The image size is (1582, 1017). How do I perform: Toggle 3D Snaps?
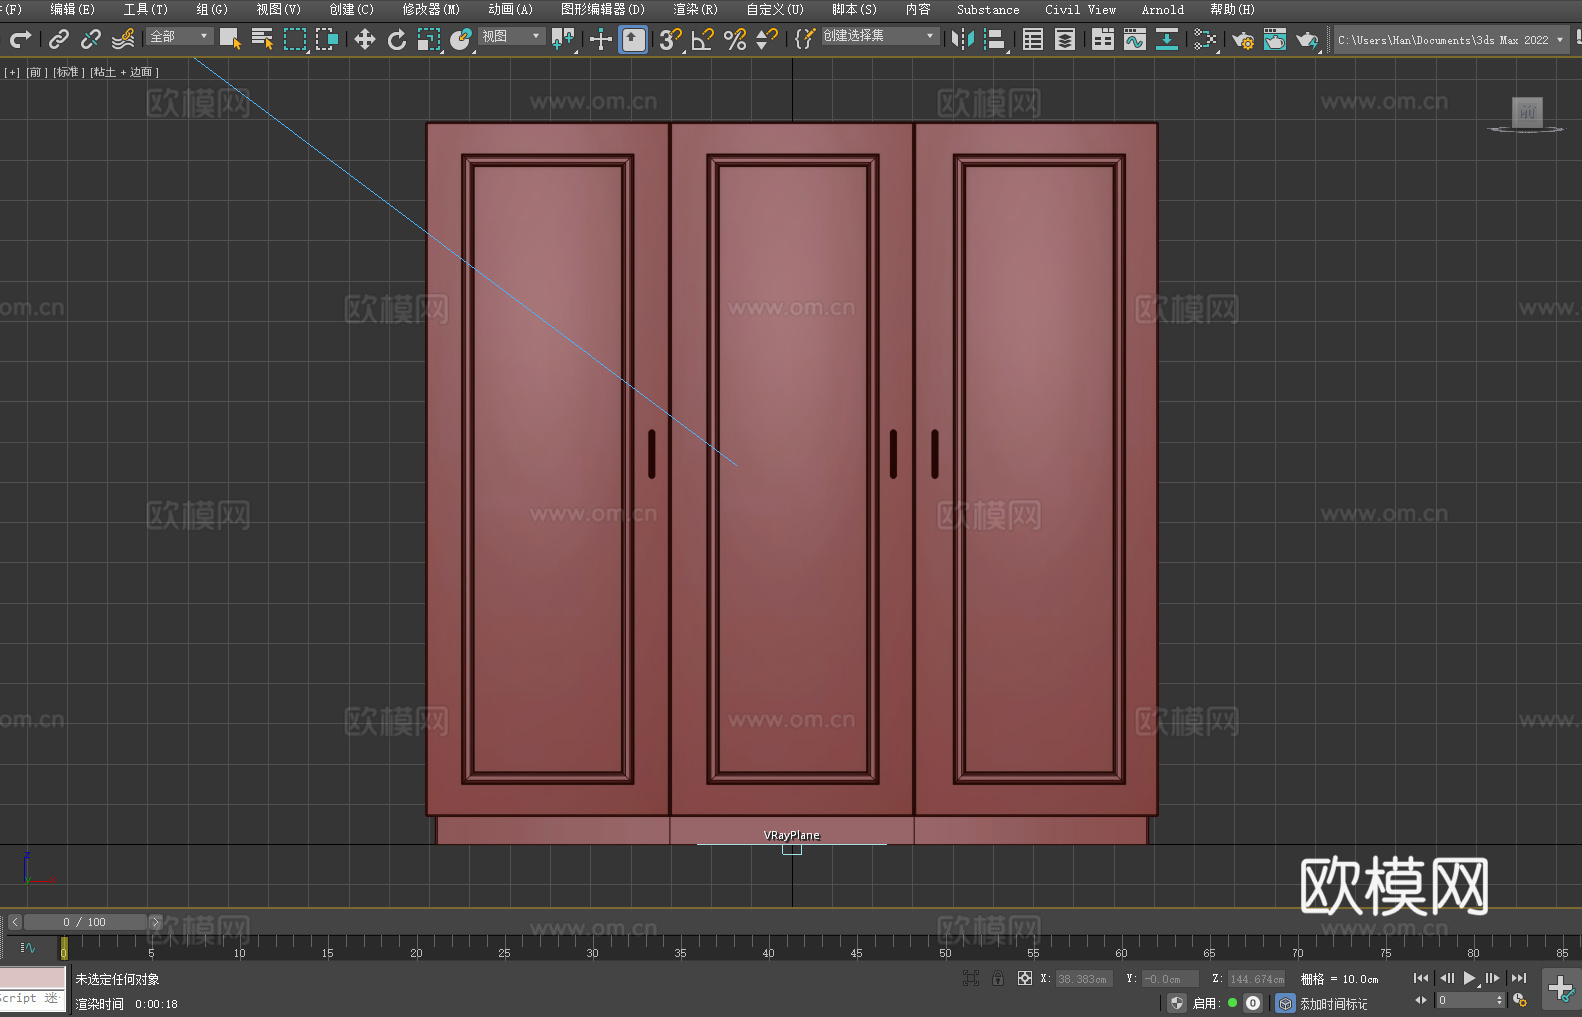click(671, 39)
